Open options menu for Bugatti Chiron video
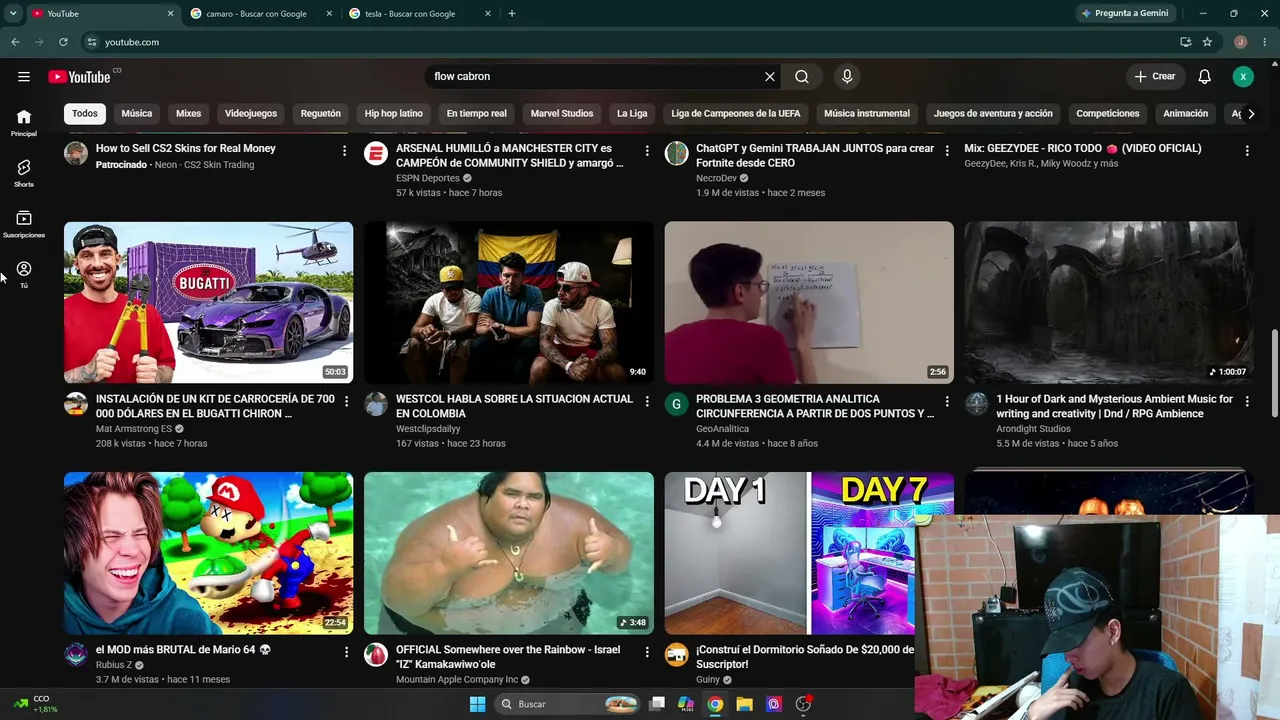1280x720 pixels. [345, 401]
